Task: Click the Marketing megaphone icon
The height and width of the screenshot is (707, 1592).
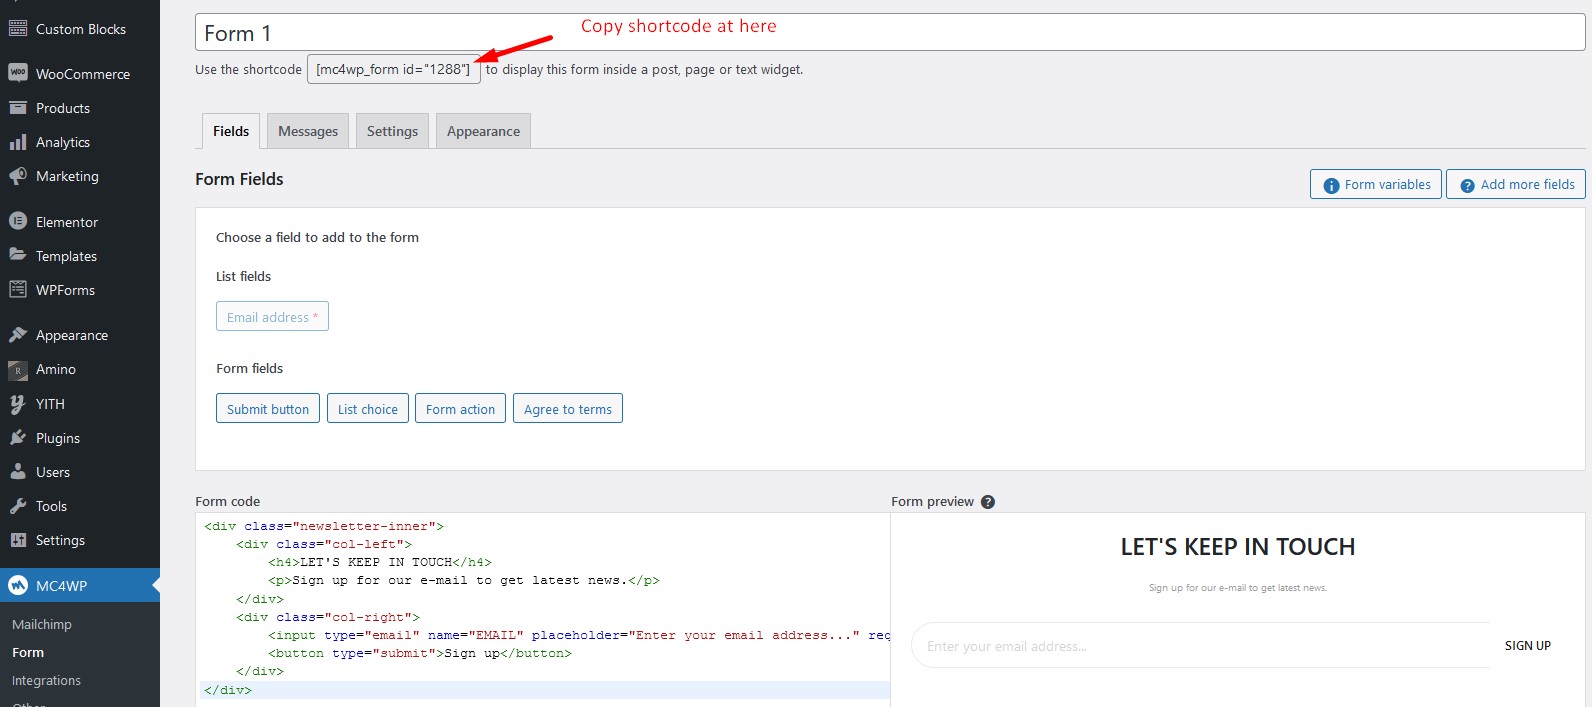Action: (17, 176)
